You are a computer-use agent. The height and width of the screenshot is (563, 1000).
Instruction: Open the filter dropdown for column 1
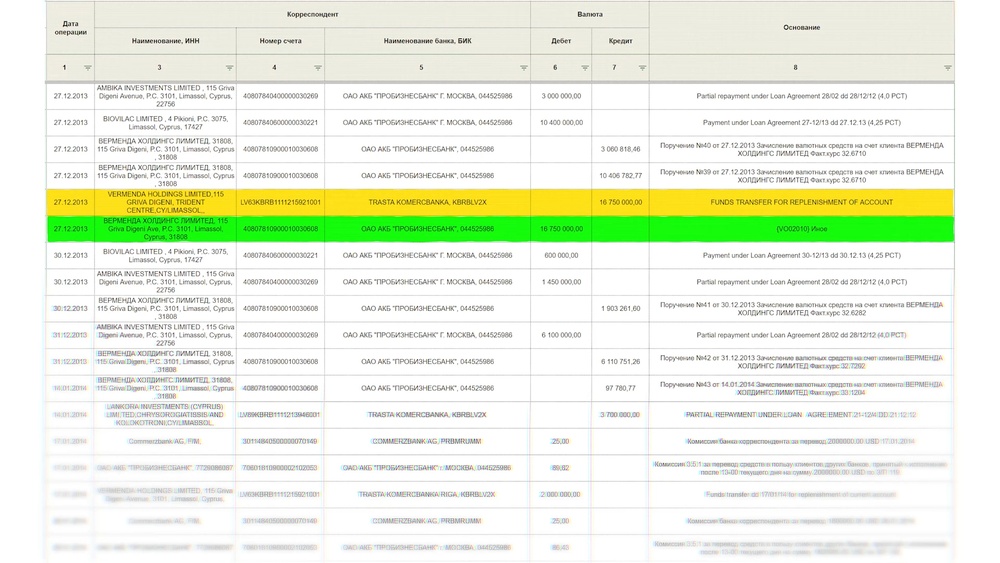tap(87, 68)
